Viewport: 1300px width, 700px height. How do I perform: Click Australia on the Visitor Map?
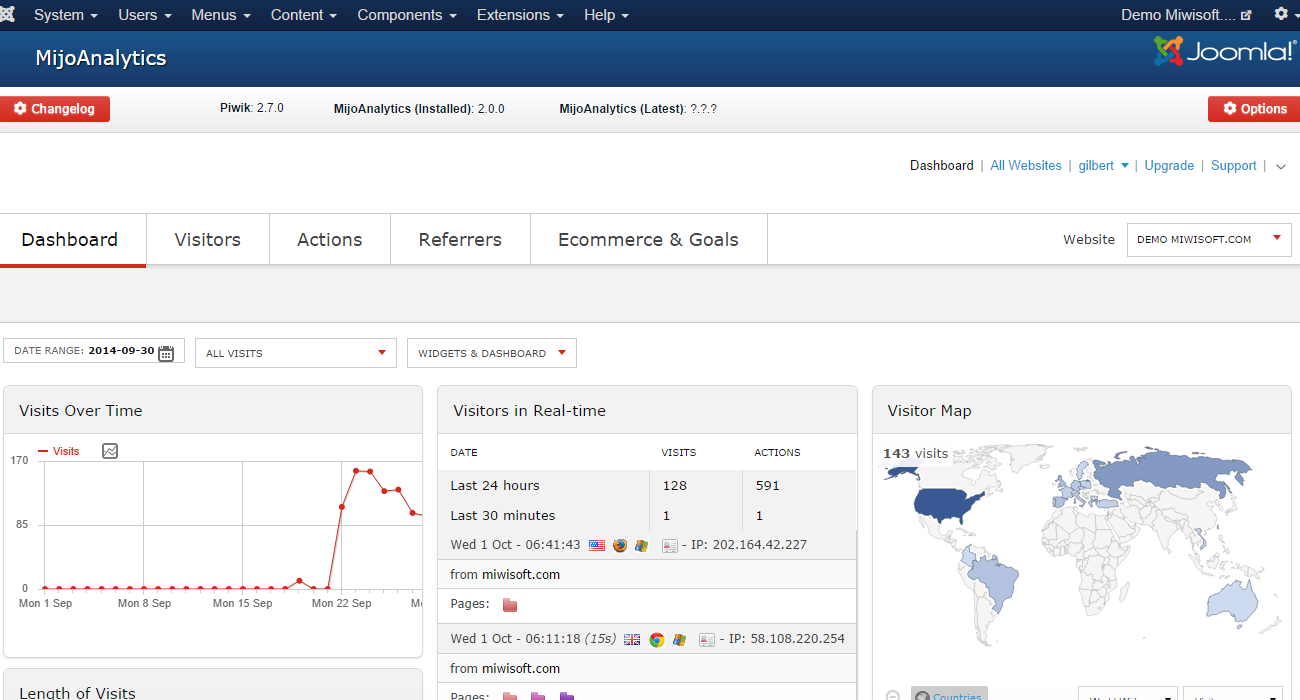tap(1231, 600)
